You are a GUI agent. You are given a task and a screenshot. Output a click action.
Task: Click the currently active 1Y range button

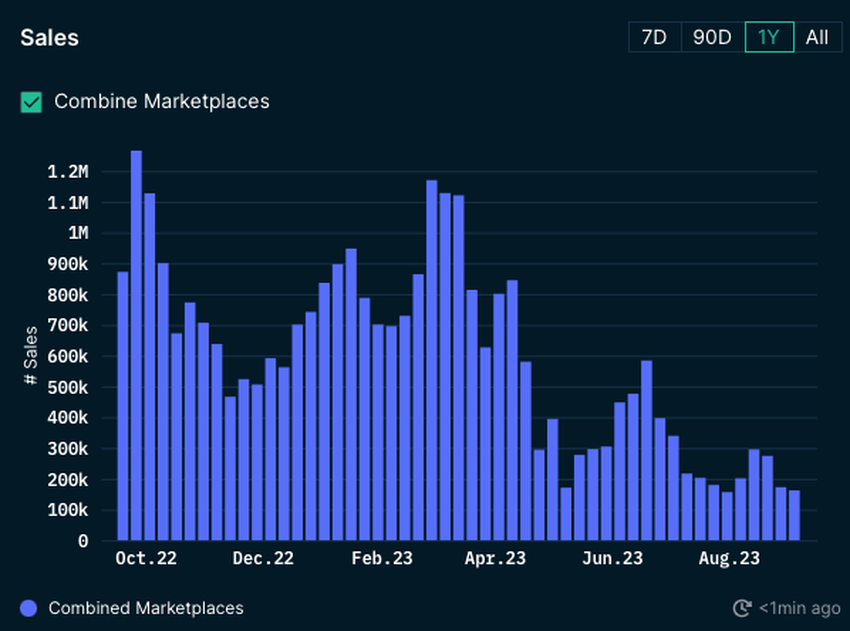click(769, 37)
